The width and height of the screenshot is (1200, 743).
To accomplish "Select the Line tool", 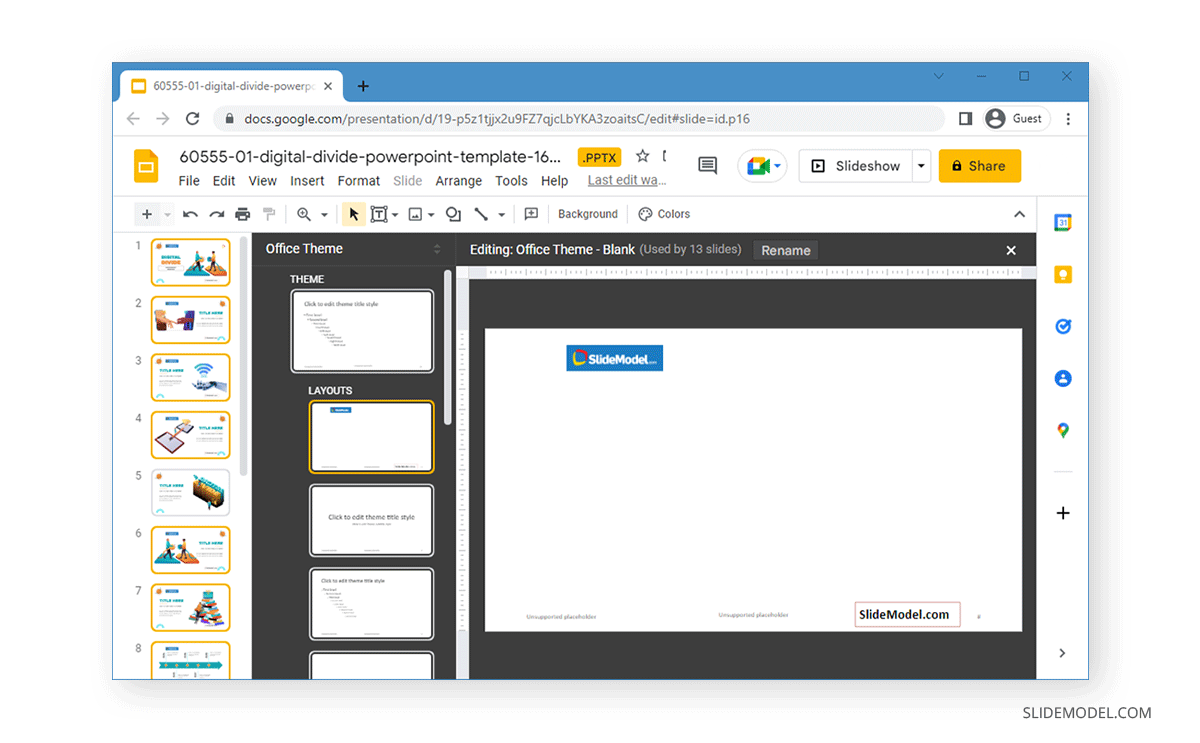I will coord(483,213).
